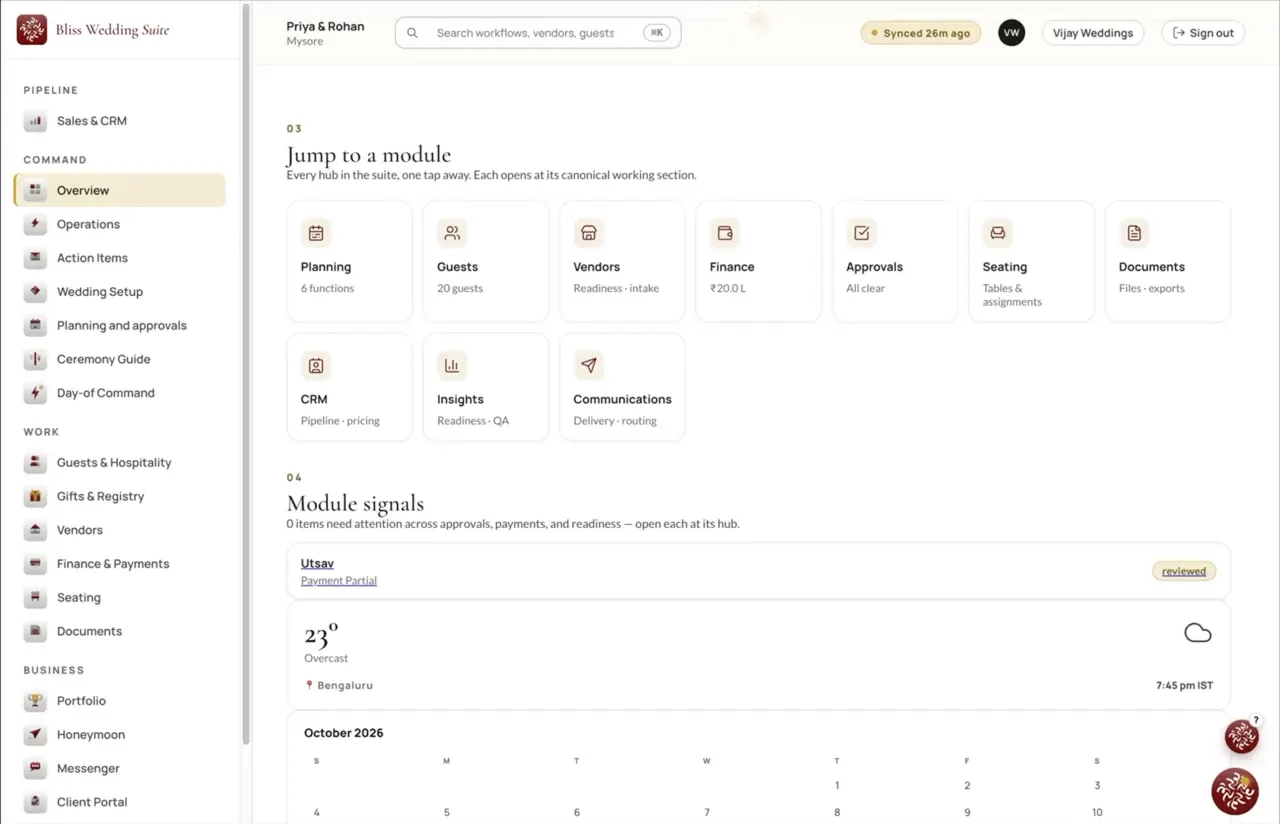Click the Gifts & Registry gift icon
The image size is (1280, 824).
36,496
